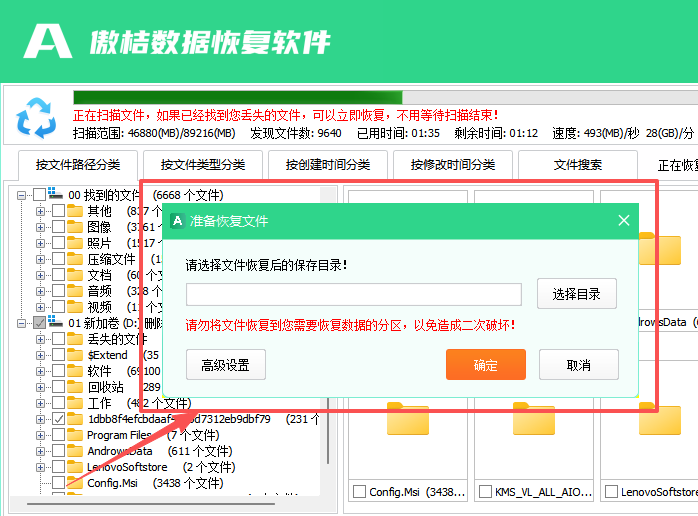Click the save directory path input field

[353, 294]
